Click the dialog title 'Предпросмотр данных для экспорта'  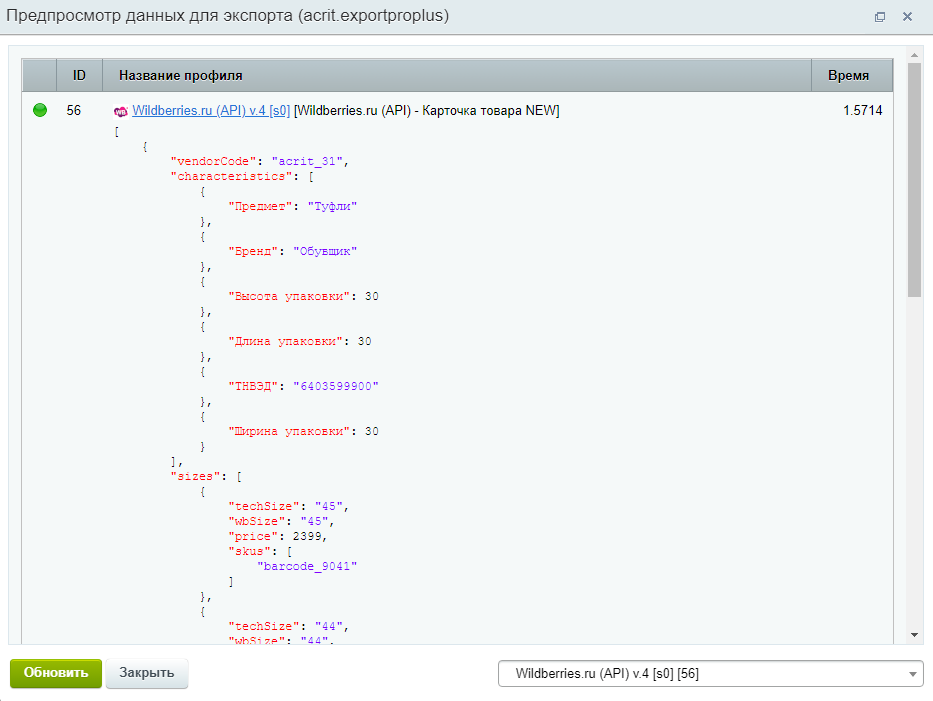click(x=149, y=15)
